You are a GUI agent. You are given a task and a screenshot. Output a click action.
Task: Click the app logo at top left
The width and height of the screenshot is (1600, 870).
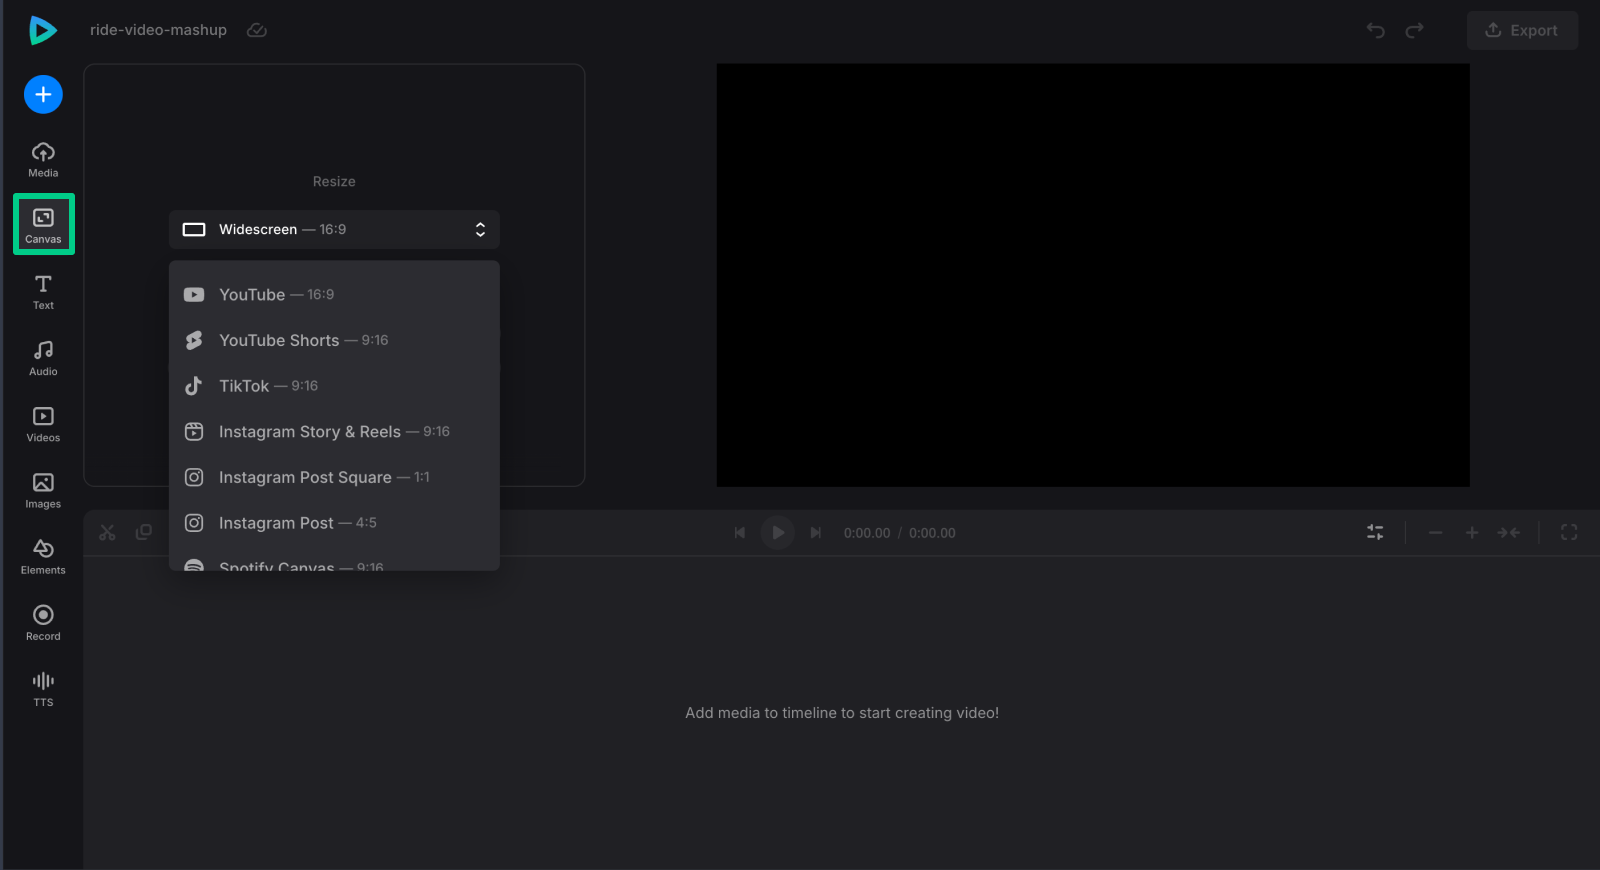[42, 30]
